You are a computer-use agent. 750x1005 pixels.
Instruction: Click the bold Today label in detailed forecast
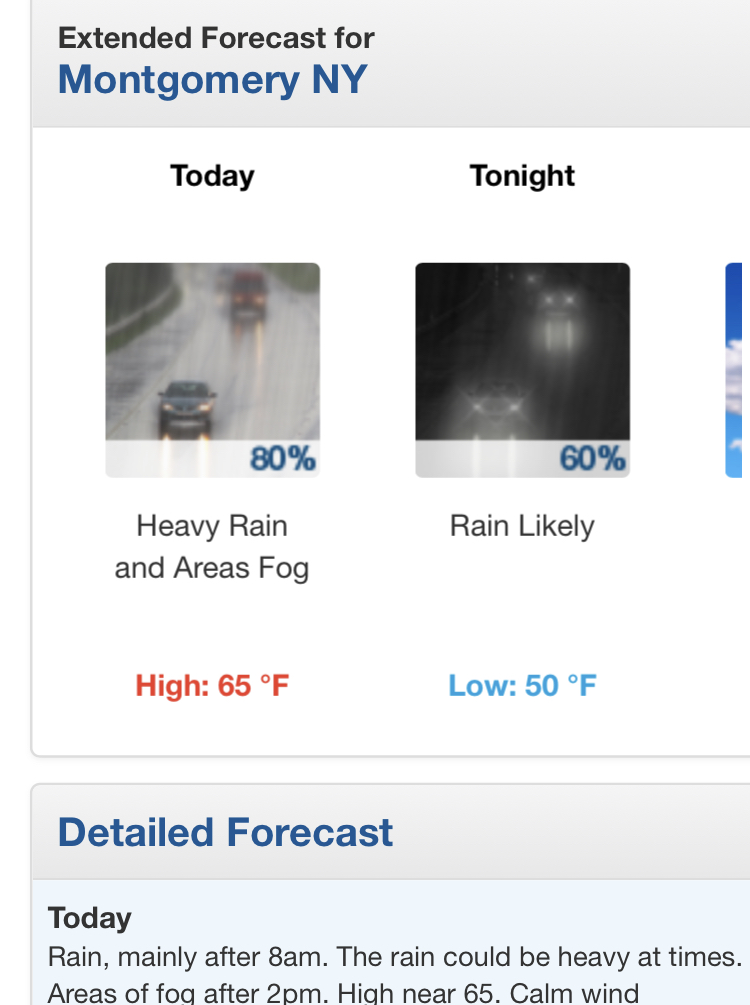[90, 918]
